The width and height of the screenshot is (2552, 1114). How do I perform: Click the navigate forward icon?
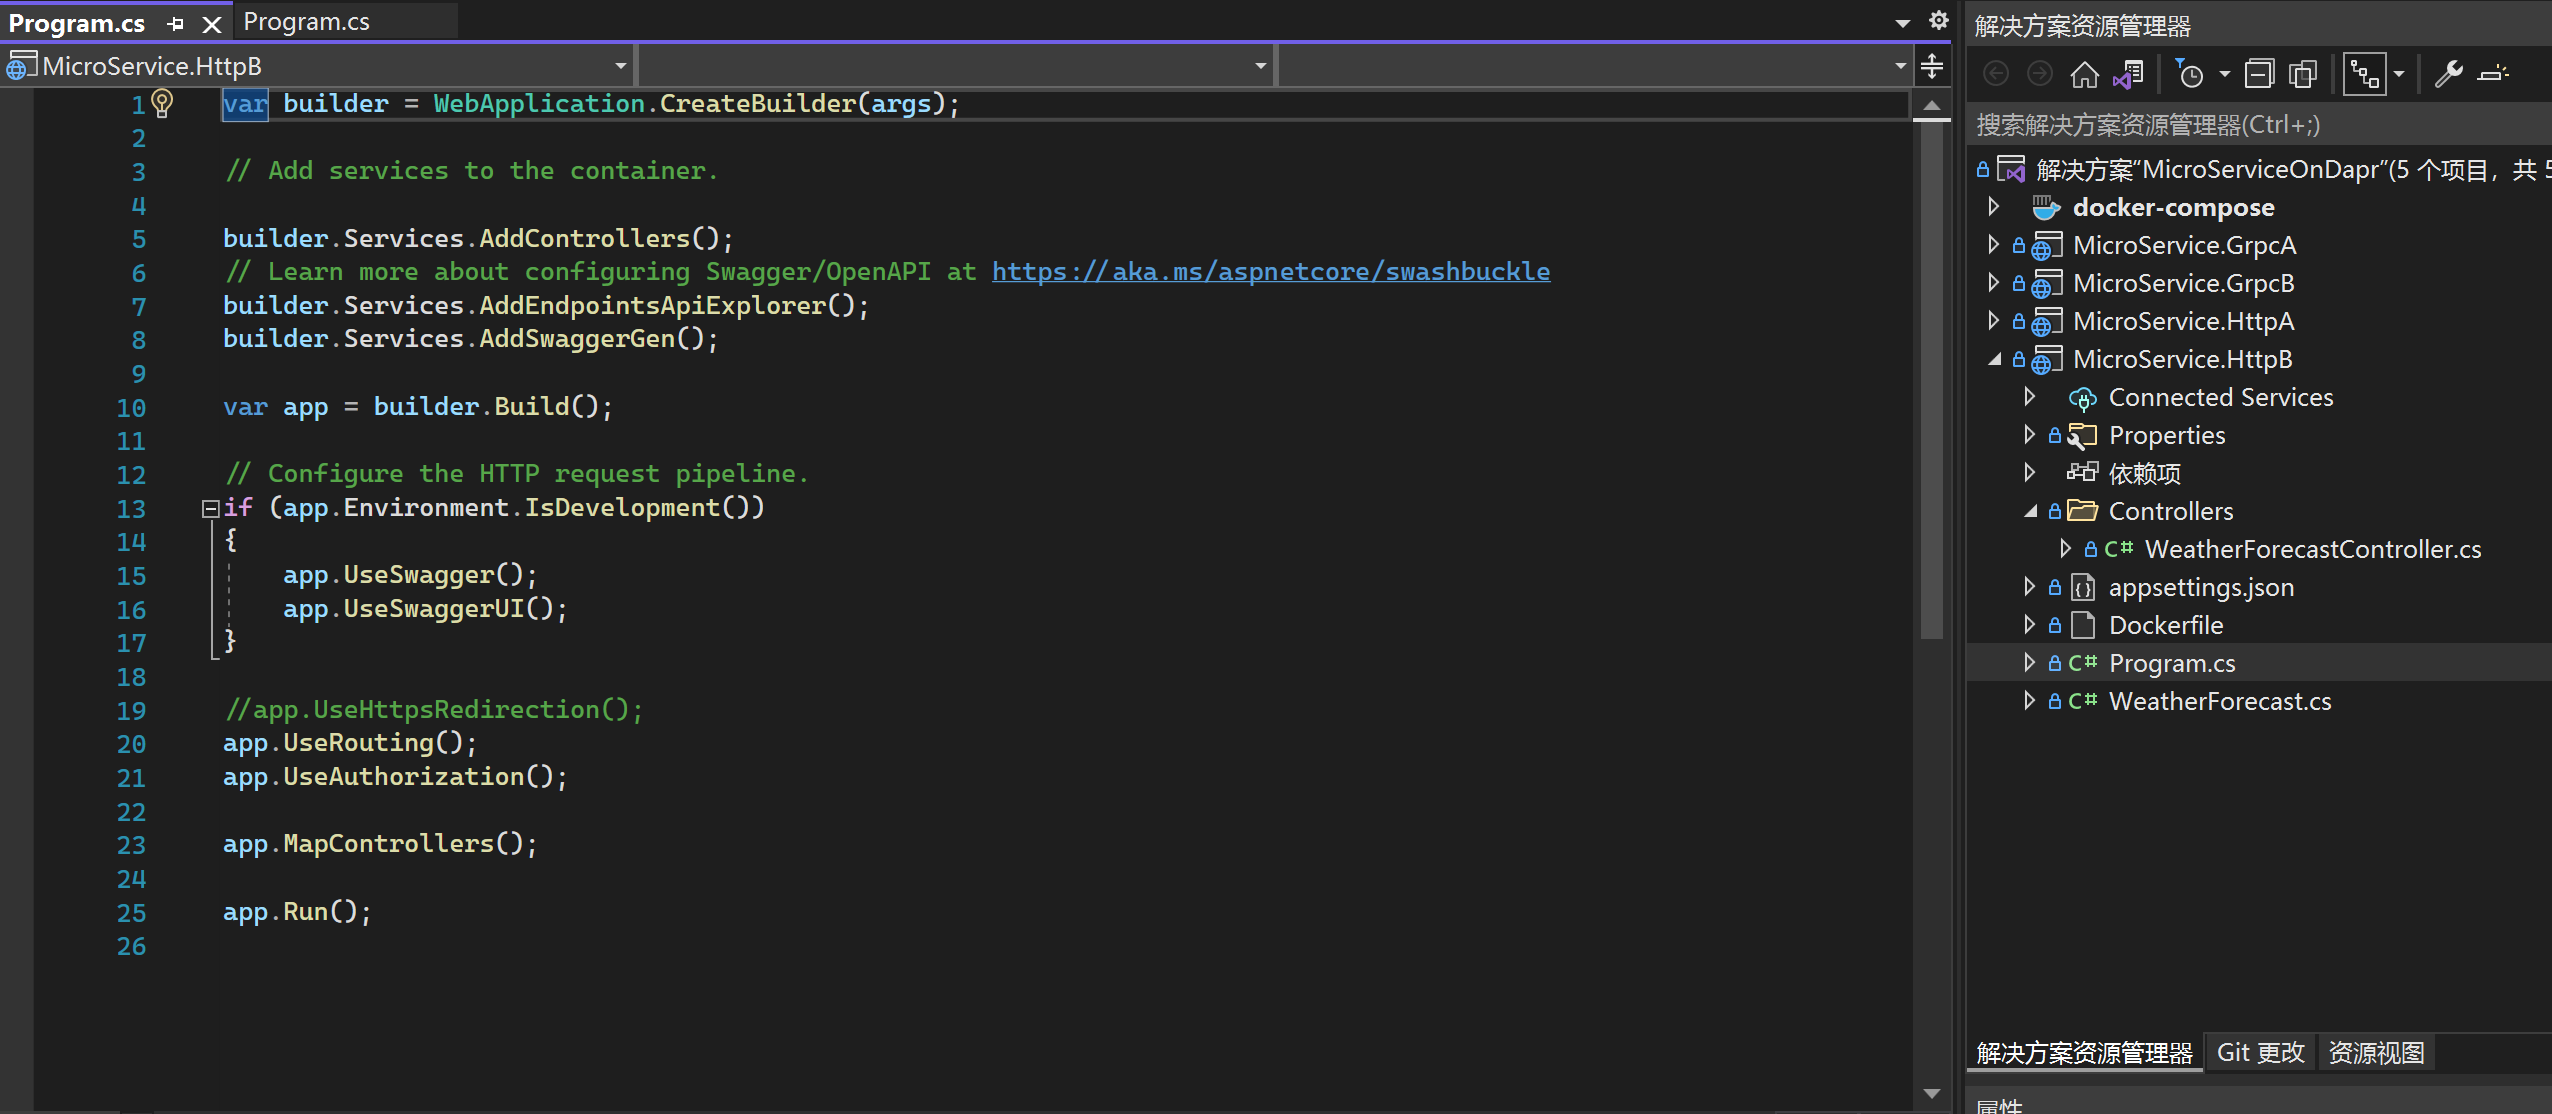[x=2034, y=72]
